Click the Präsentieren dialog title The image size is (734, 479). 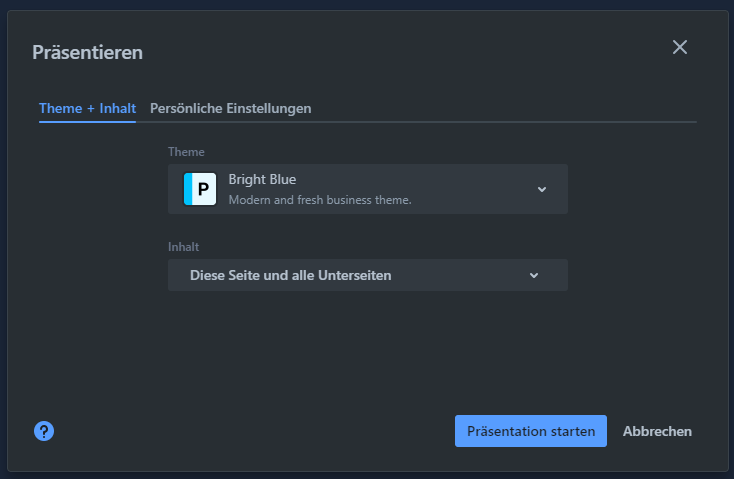87,52
